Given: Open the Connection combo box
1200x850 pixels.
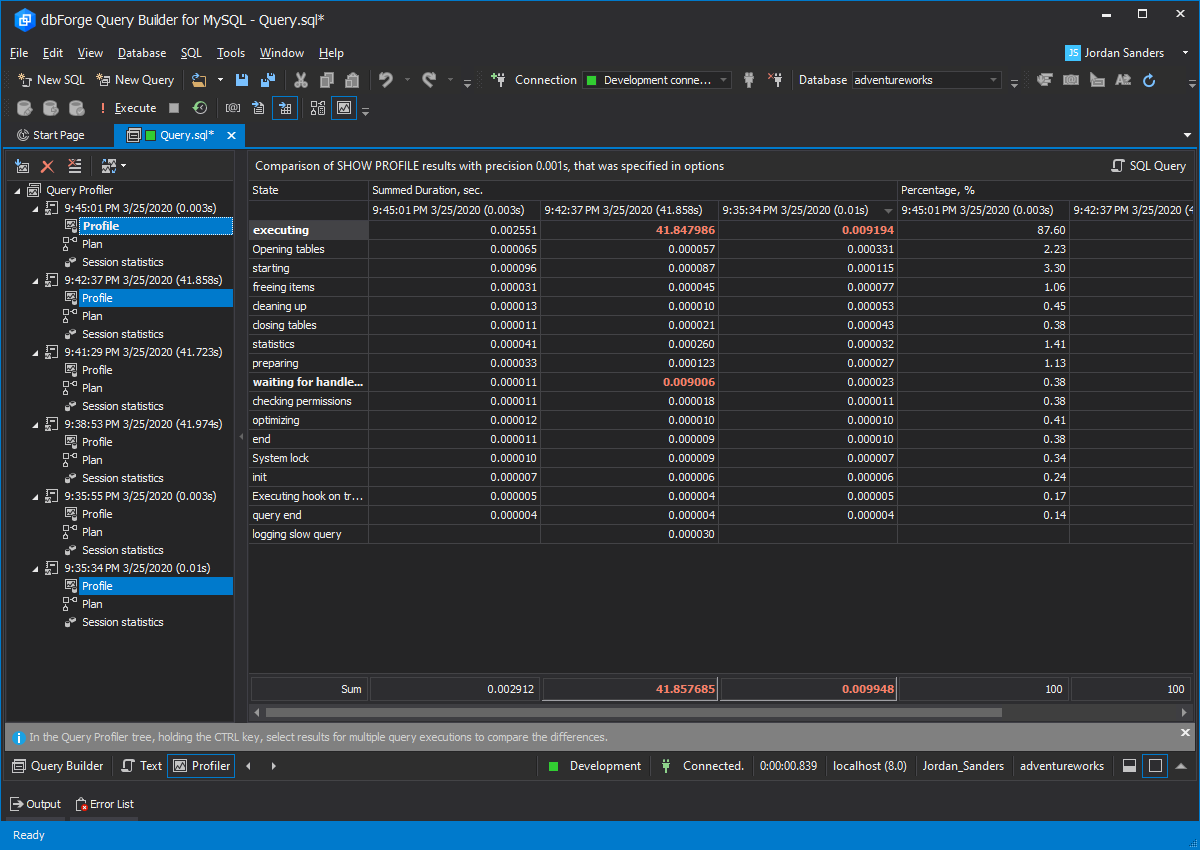Looking at the screenshot, I should (657, 80).
